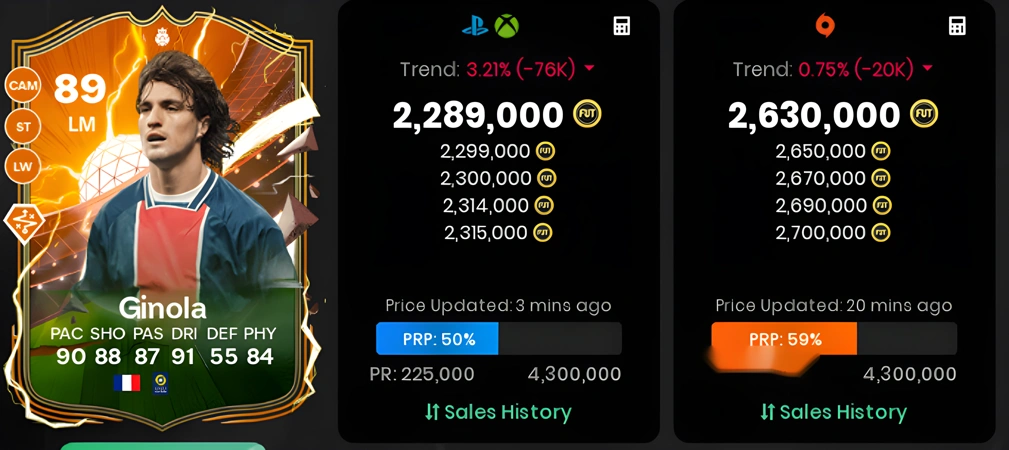The image size is (1009, 450).
Task: Click the orange PRP 59% bar
Action: click(784, 339)
